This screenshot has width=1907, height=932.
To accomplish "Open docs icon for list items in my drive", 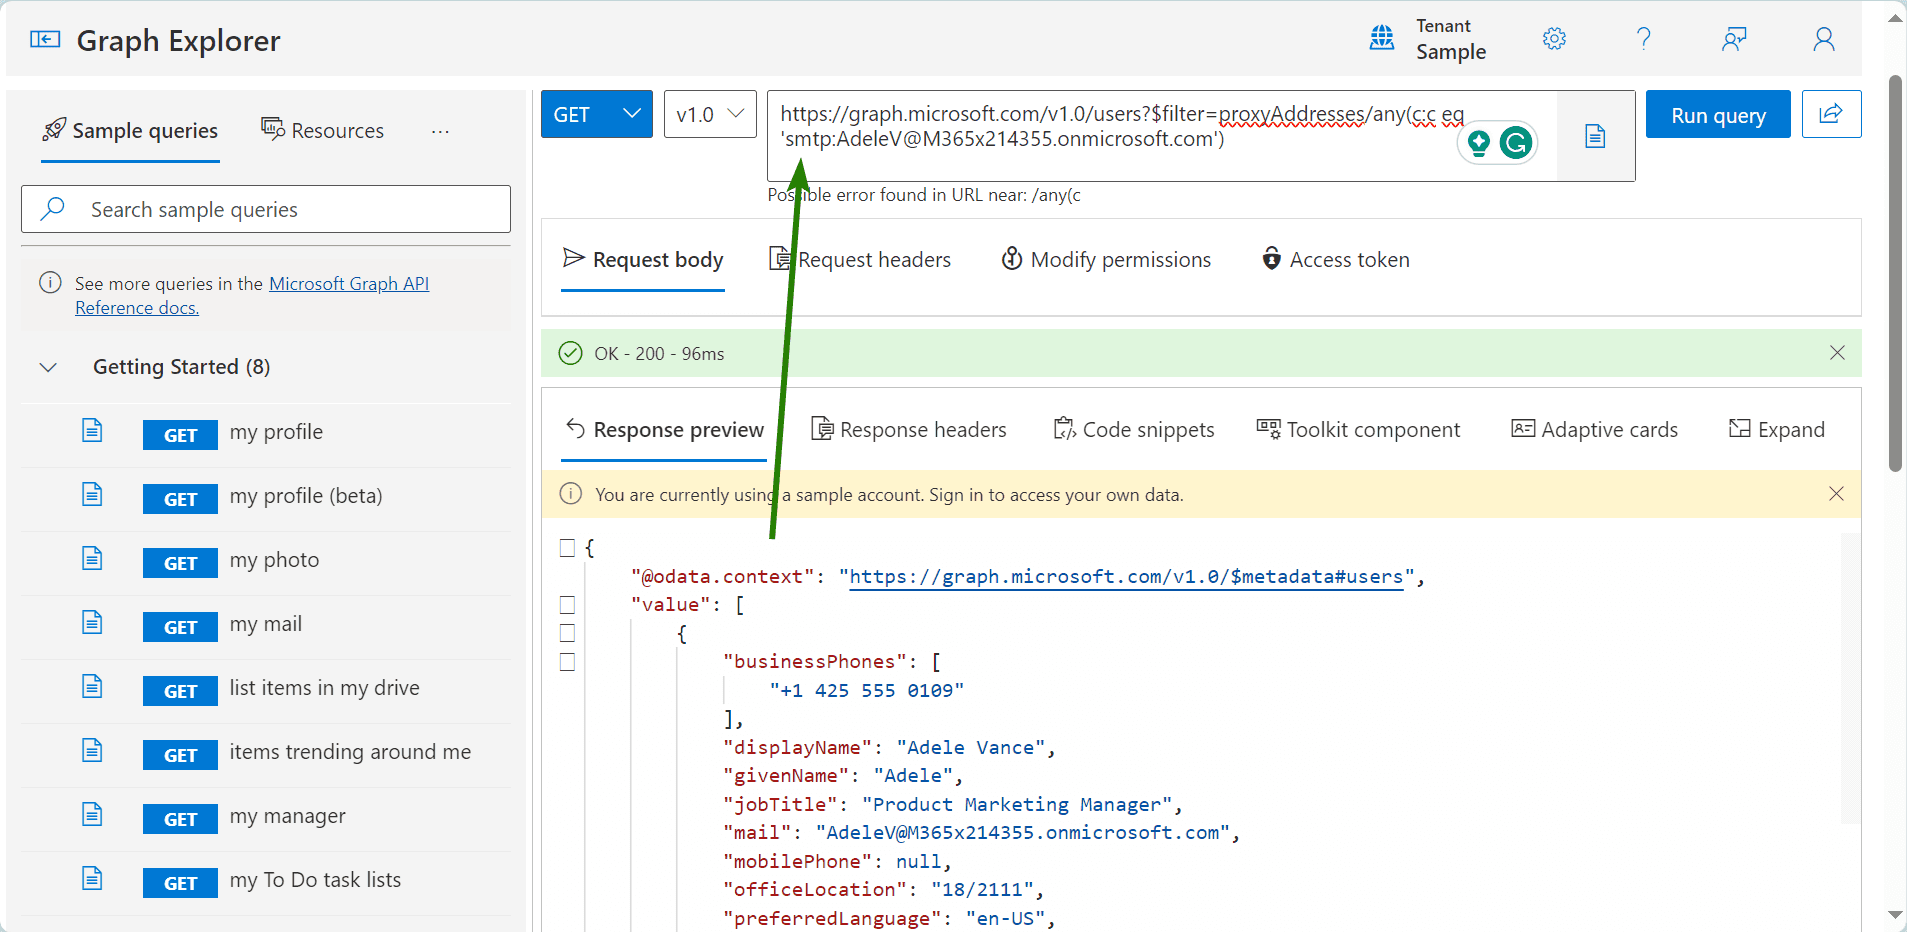I will [x=92, y=686].
